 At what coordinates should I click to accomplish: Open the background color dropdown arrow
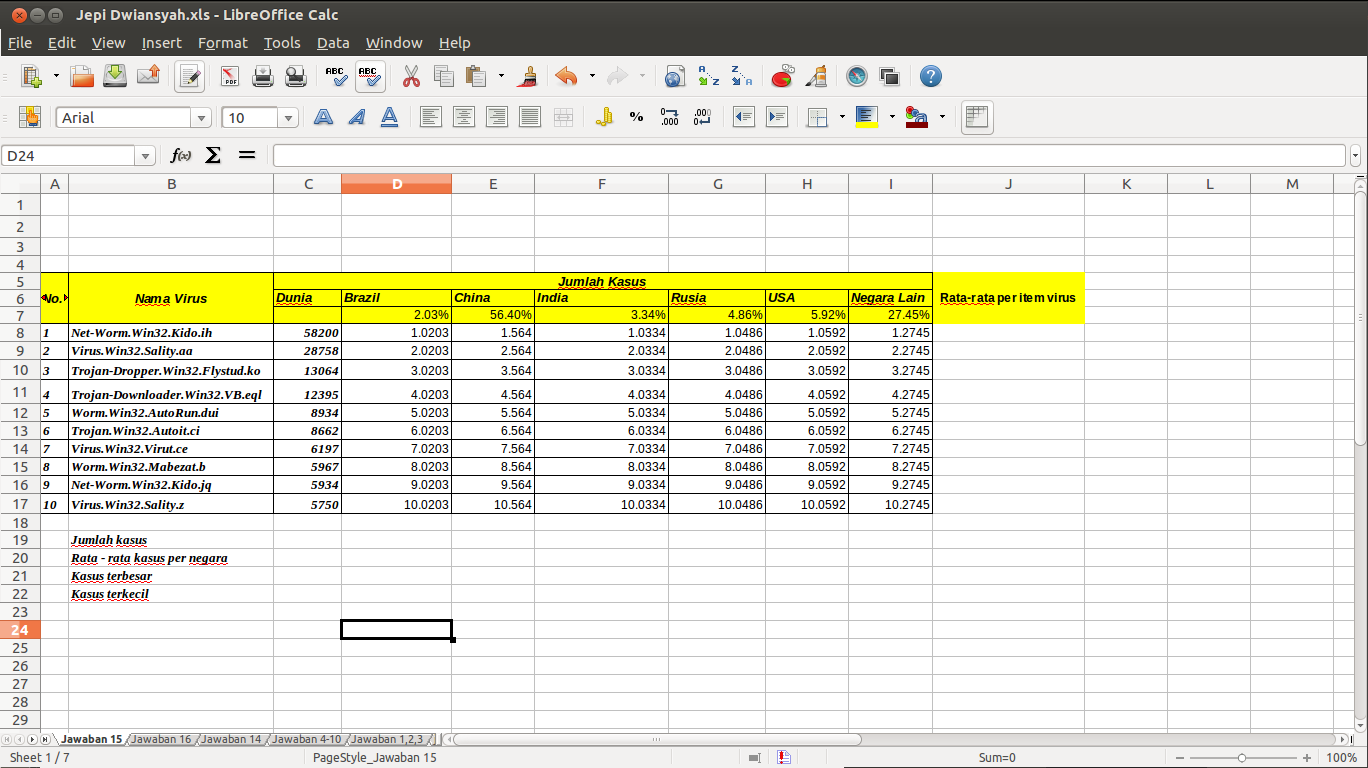pos(890,117)
